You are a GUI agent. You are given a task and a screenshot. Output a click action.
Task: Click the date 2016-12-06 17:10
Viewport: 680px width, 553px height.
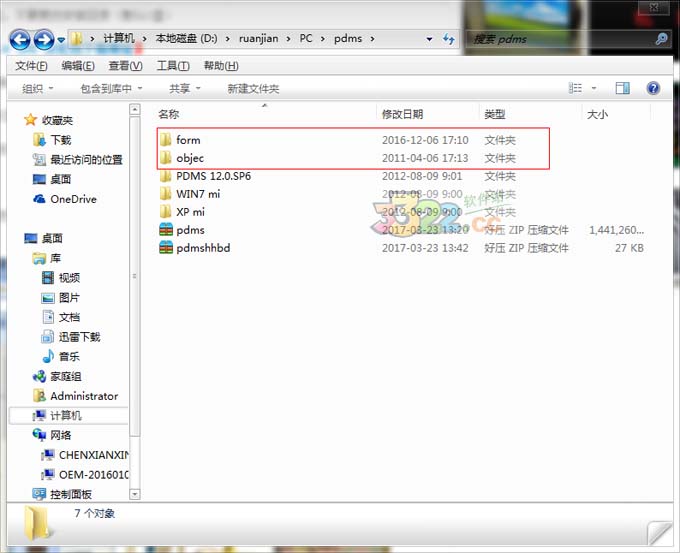425,140
